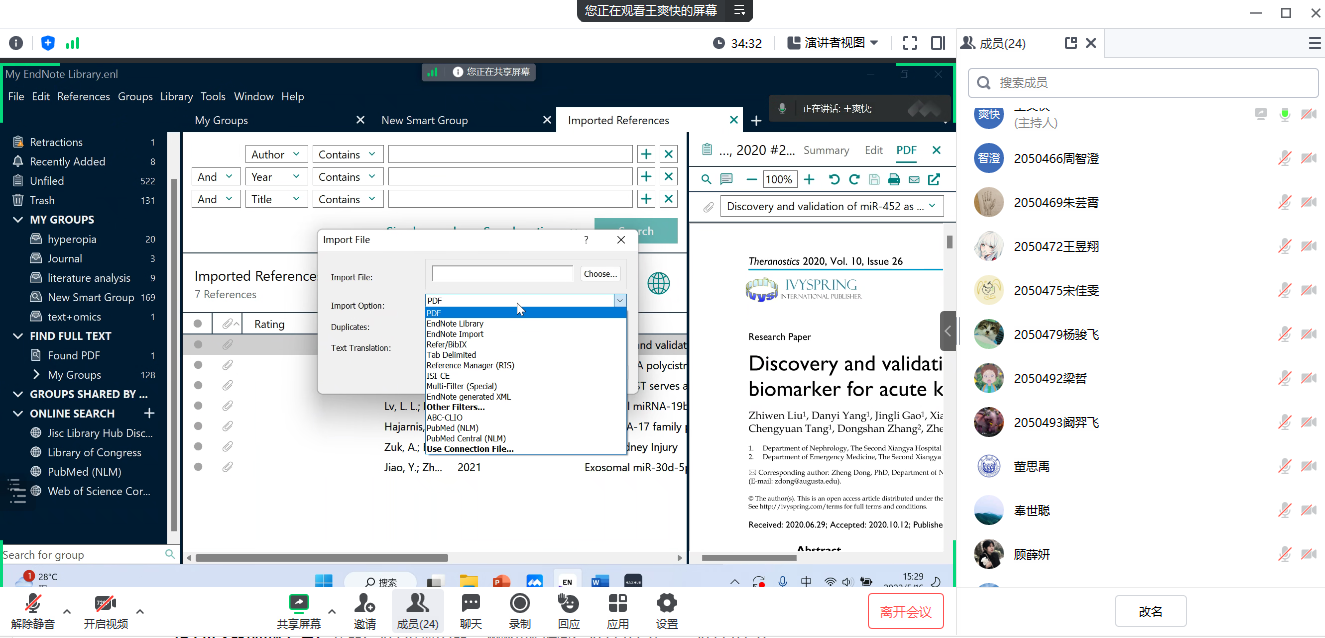Screen dimensions: 1325x638
Task: Collapse MY GROUPS section
Action: point(17,219)
